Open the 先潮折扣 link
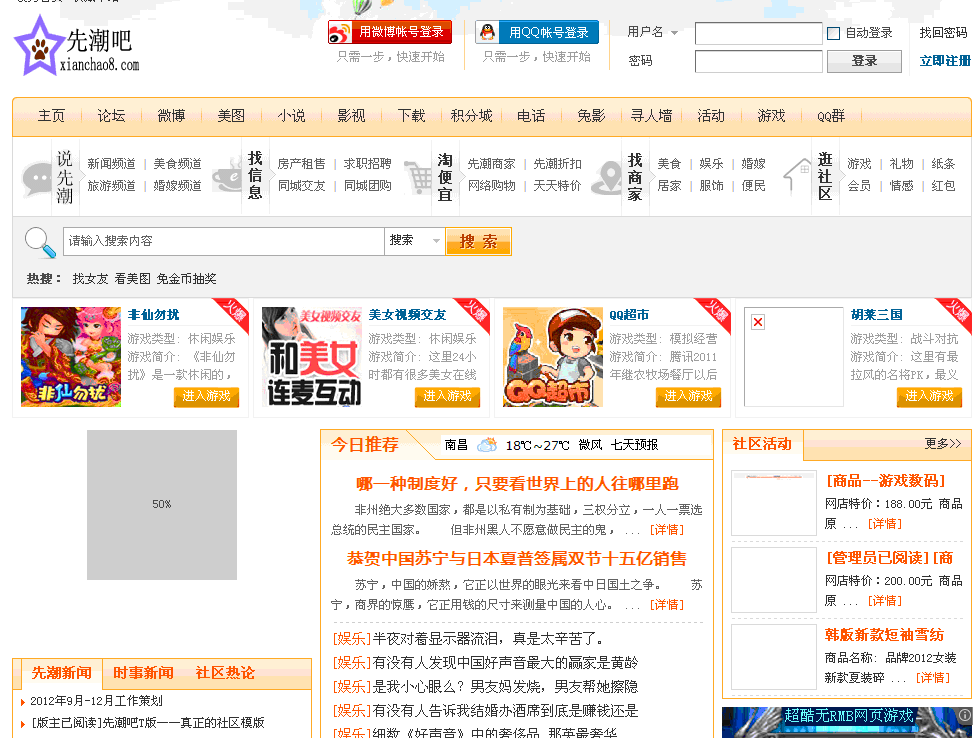 557,164
